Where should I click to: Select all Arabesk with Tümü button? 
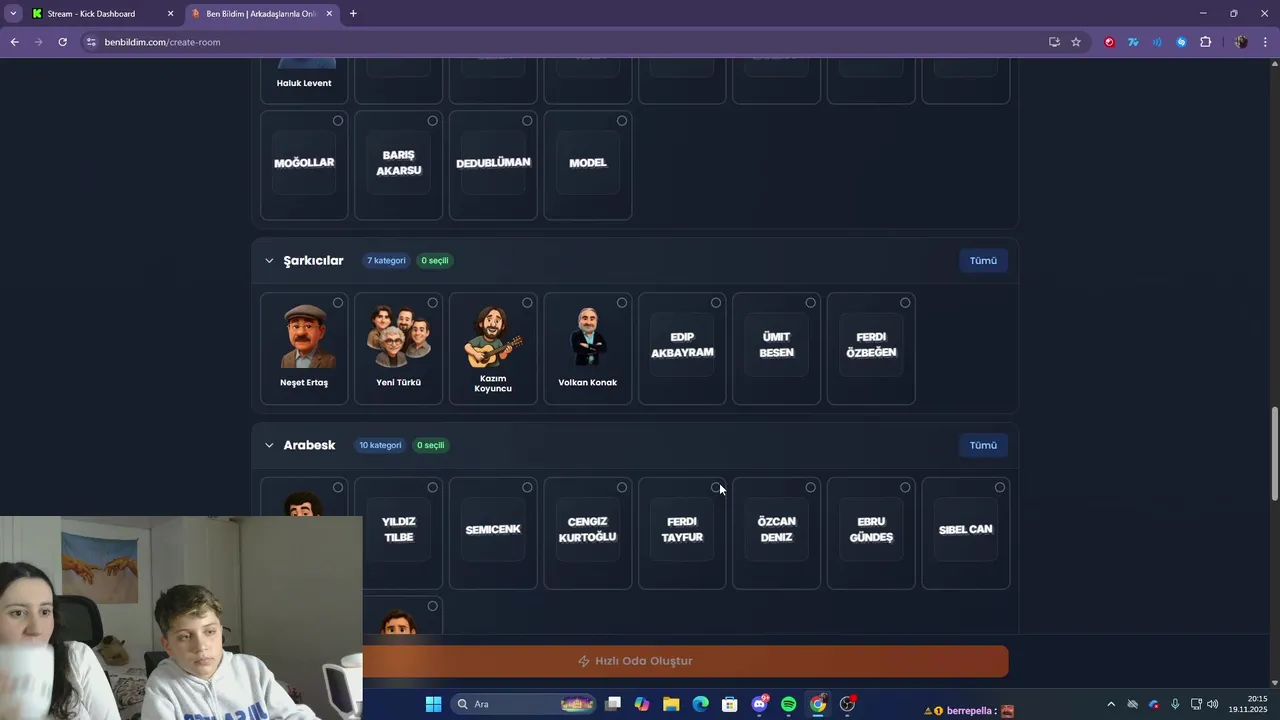click(983, 445)
